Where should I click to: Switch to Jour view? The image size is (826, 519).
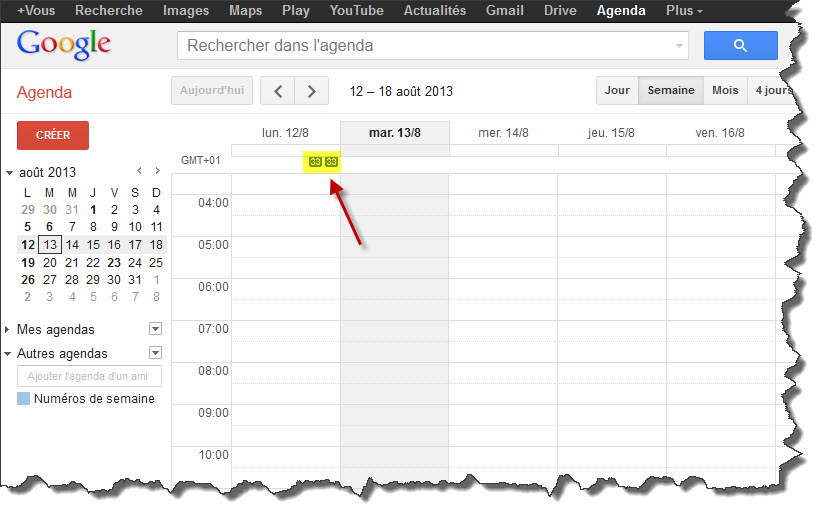[x=617, y=90]
